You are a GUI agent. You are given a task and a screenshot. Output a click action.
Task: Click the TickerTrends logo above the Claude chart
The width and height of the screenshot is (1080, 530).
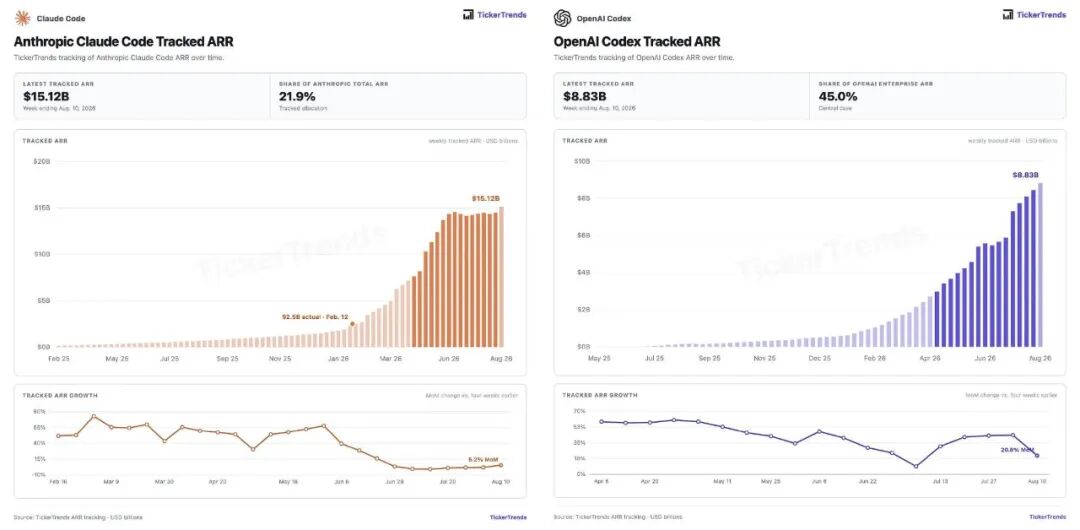pyautogui.click(x=495, y=14)
